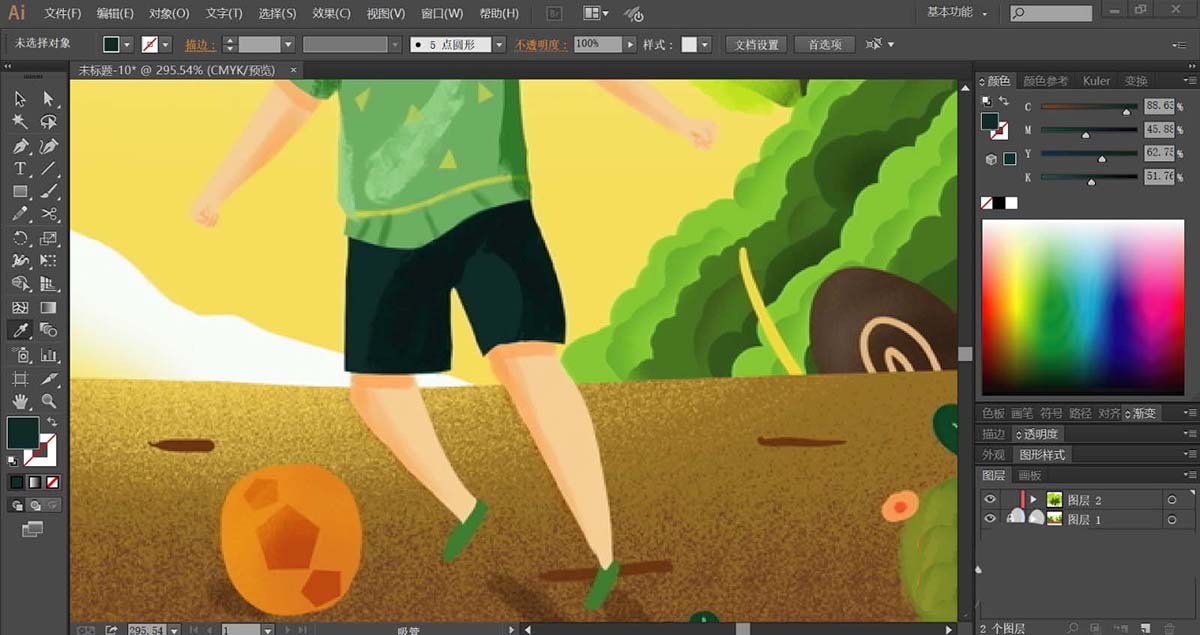Open the 文件(F) menu
1200x635 pixels.
(62, 13)
